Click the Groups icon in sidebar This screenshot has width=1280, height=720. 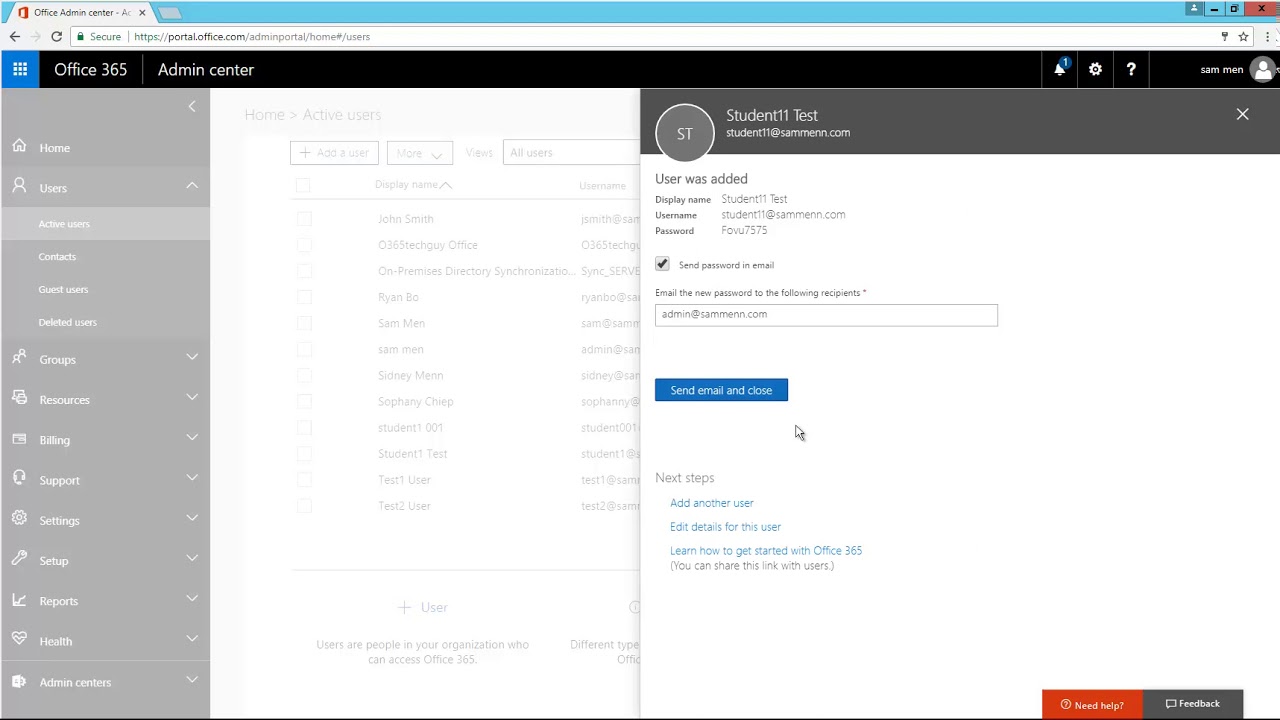(x=20, y=358)
